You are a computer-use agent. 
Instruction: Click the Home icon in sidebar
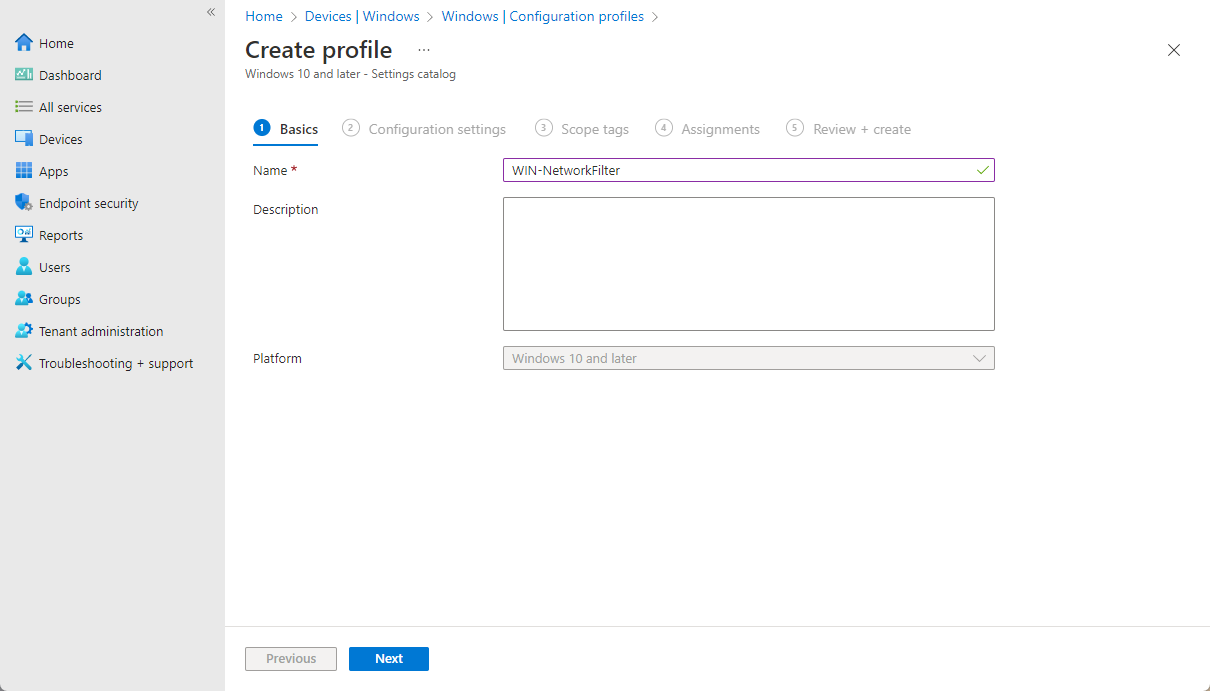24,43
